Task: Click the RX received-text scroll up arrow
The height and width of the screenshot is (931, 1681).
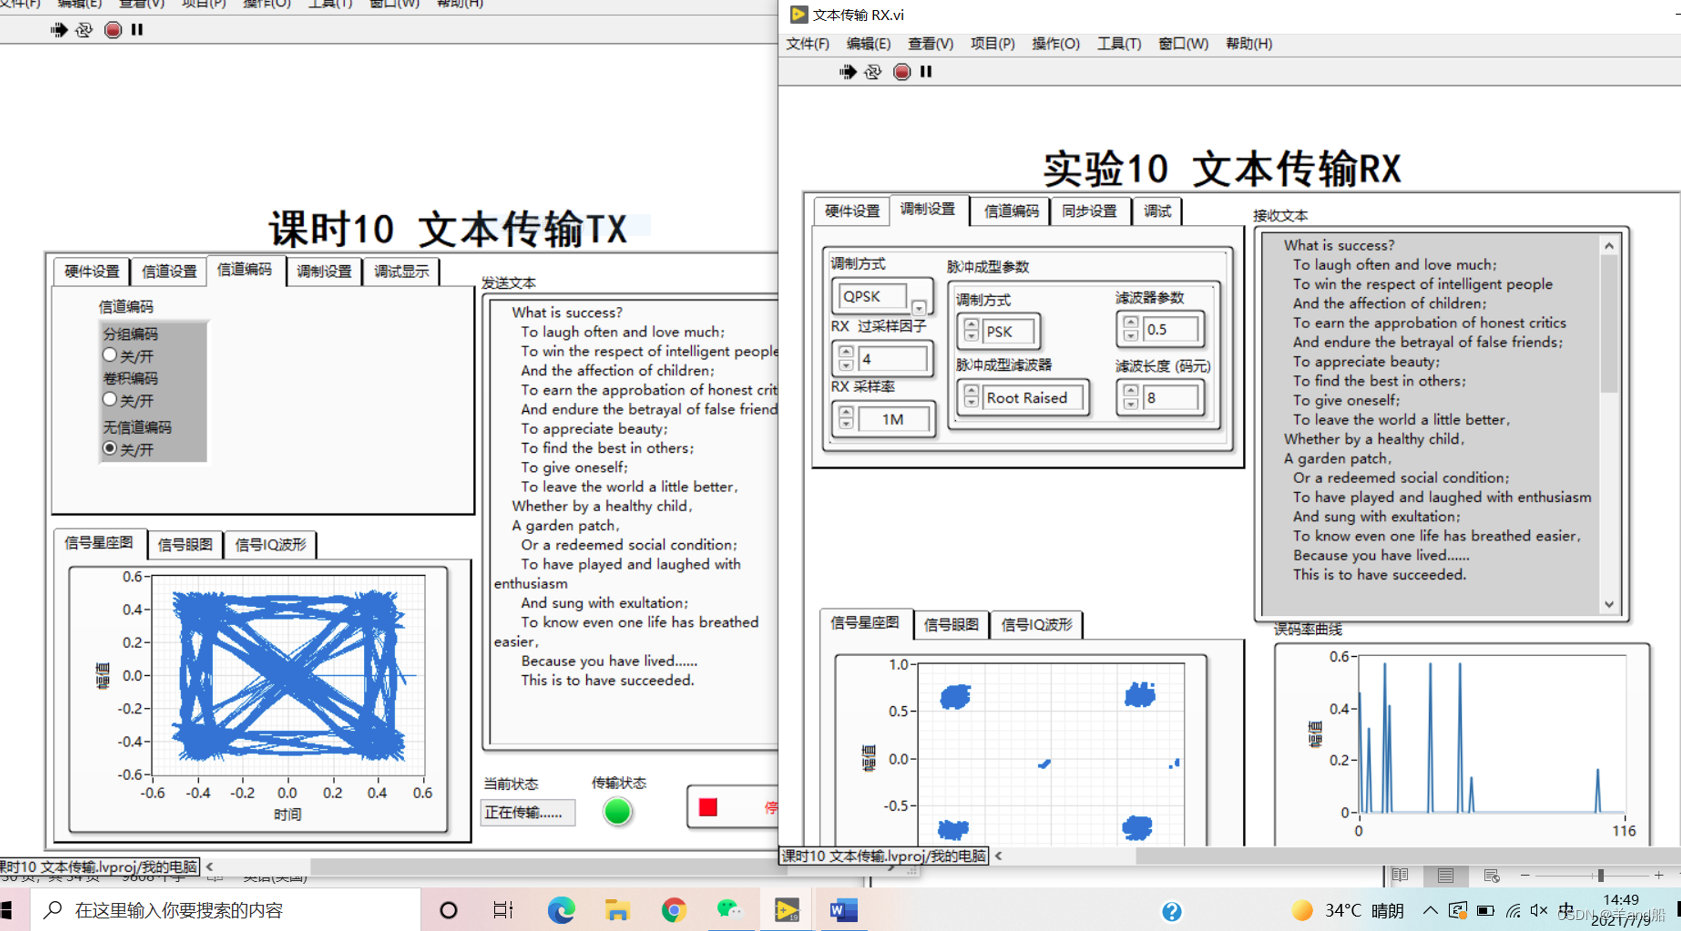Action: coord(1609,246)
